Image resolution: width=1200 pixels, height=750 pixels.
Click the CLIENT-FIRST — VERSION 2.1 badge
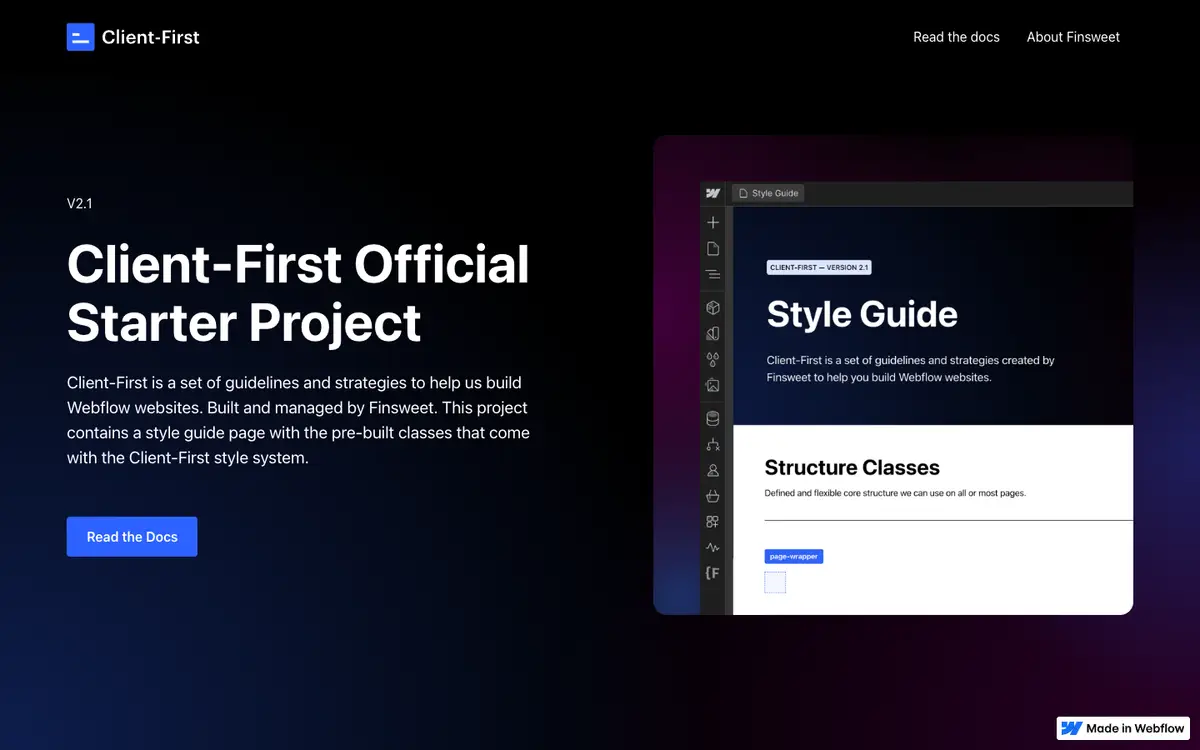tap(819, 268)
